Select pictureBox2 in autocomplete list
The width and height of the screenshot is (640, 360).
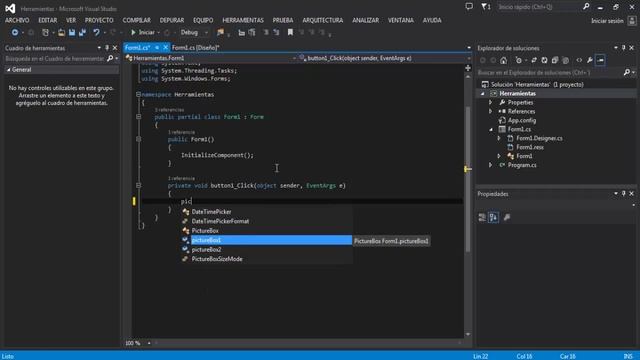pyautogui.click(x=267, y=249)
